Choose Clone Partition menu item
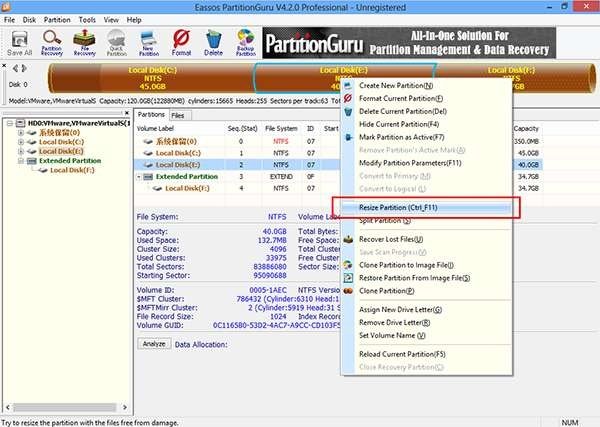 386,291
